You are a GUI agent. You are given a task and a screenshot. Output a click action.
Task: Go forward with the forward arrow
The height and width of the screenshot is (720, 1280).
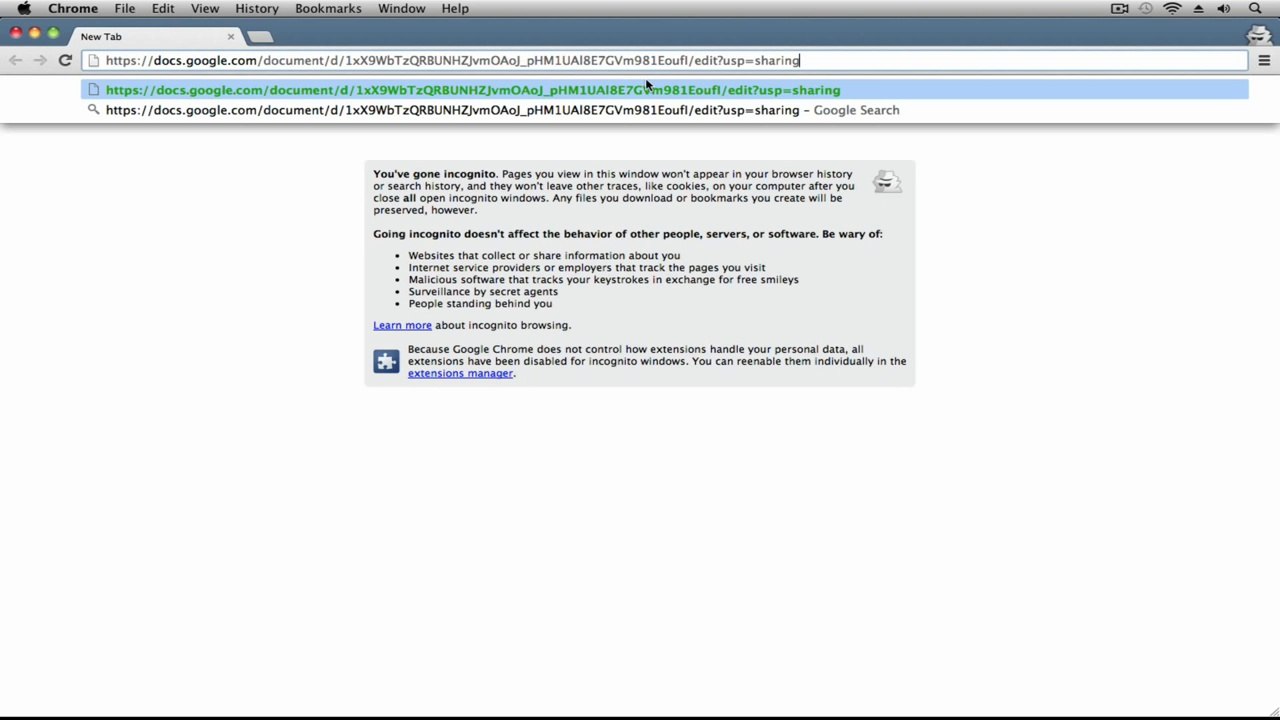coord(40,61)
